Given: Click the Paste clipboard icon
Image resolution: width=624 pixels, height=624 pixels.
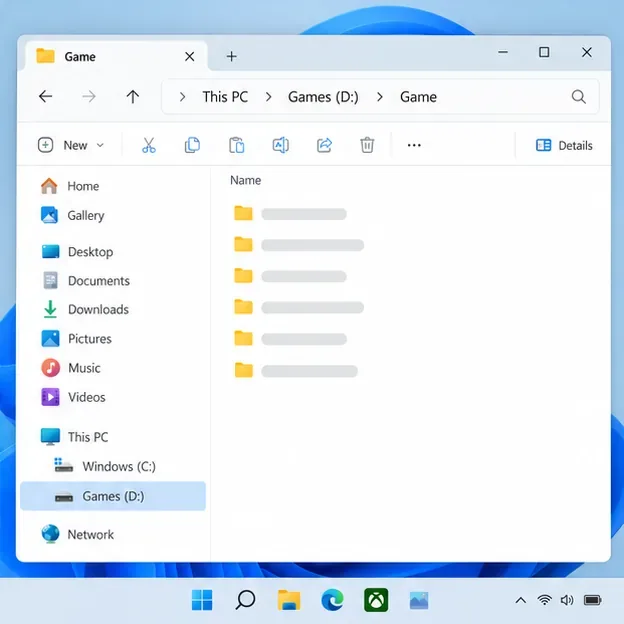Looking at the screenshot, I should [236, 145].
